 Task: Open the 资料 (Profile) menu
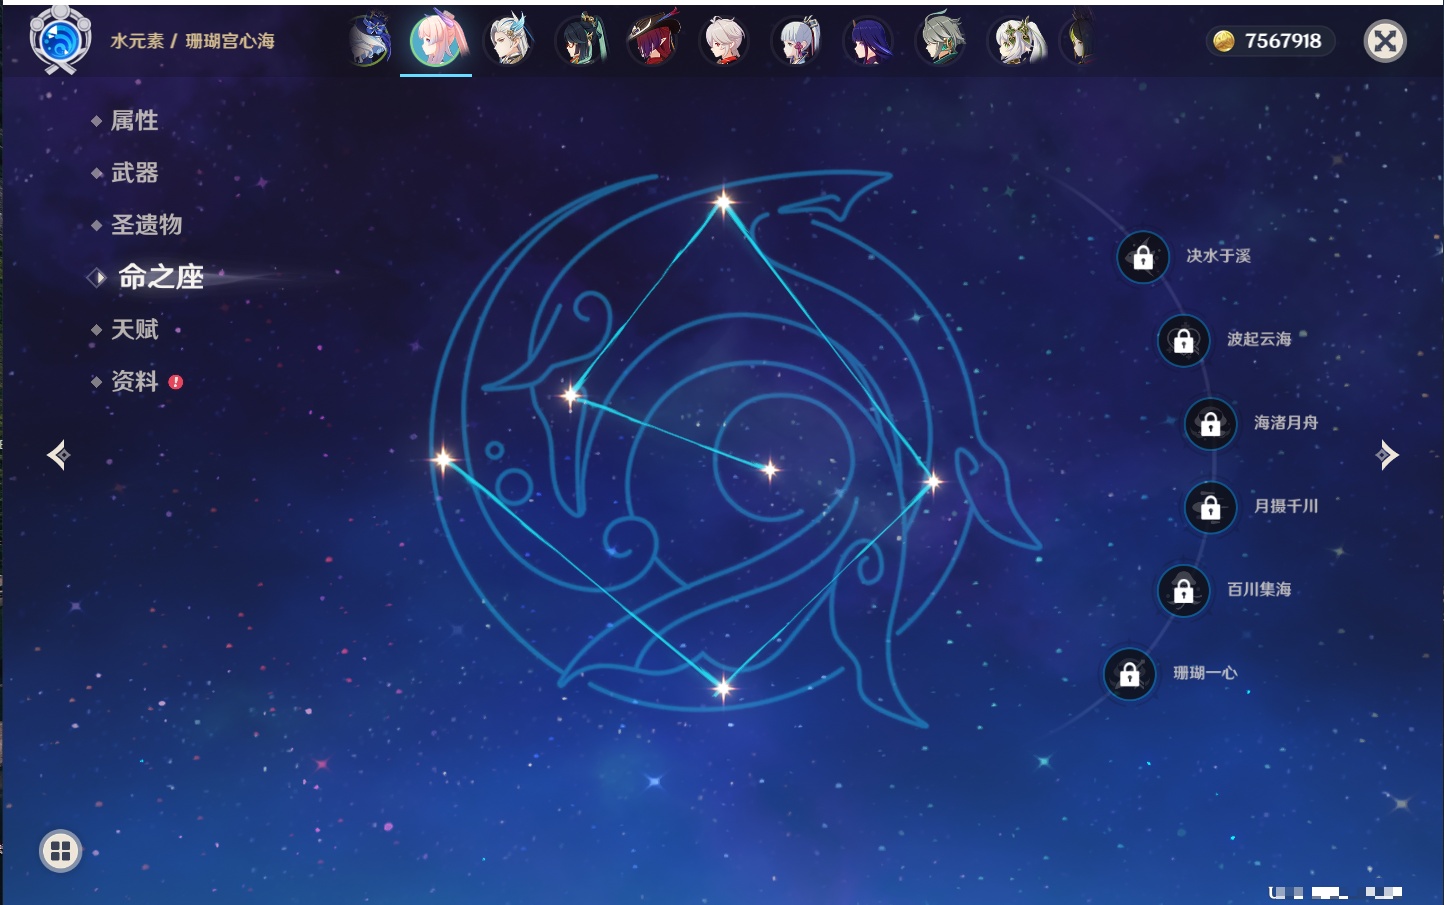tap(134, 381)
